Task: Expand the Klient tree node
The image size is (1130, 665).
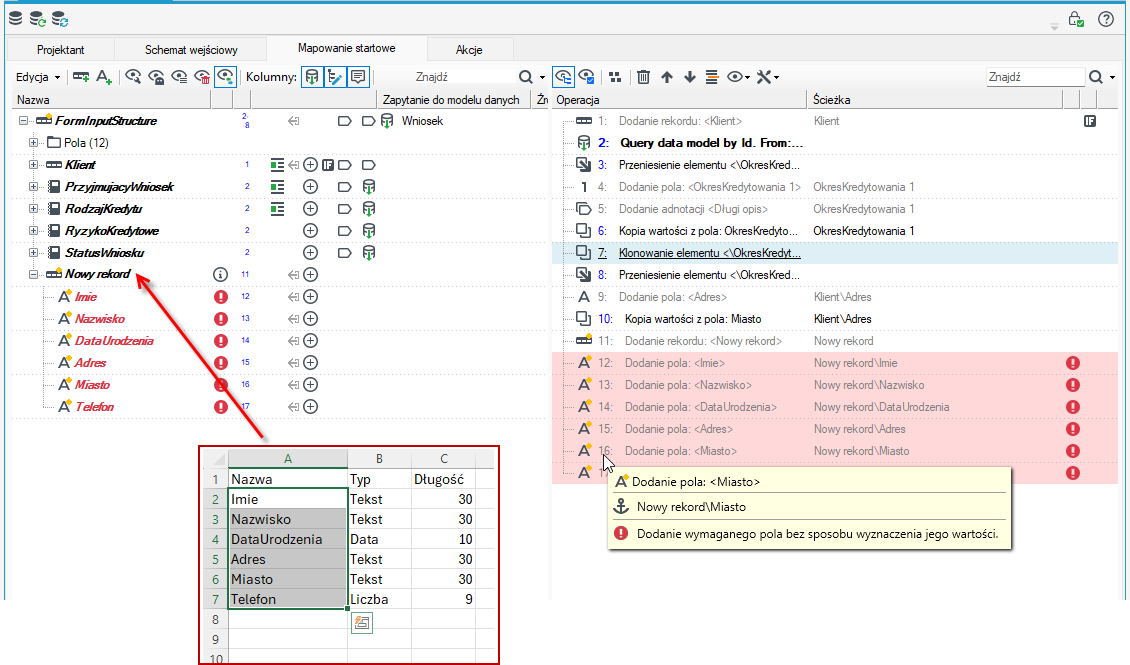Action: 33,165
